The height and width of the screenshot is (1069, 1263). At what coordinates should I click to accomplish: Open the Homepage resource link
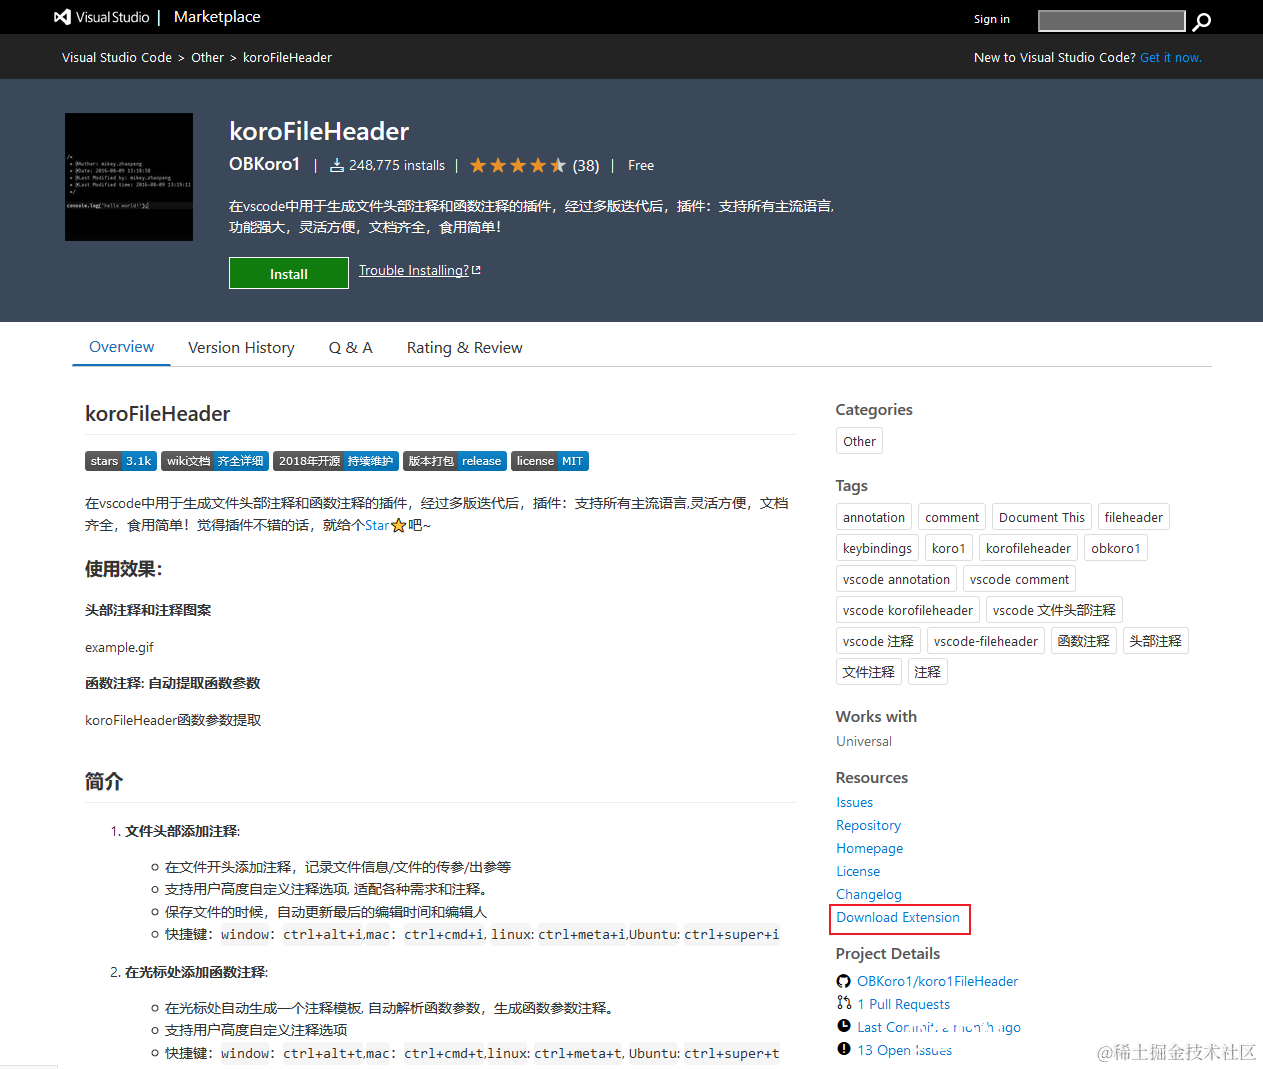tap(870, 848)
